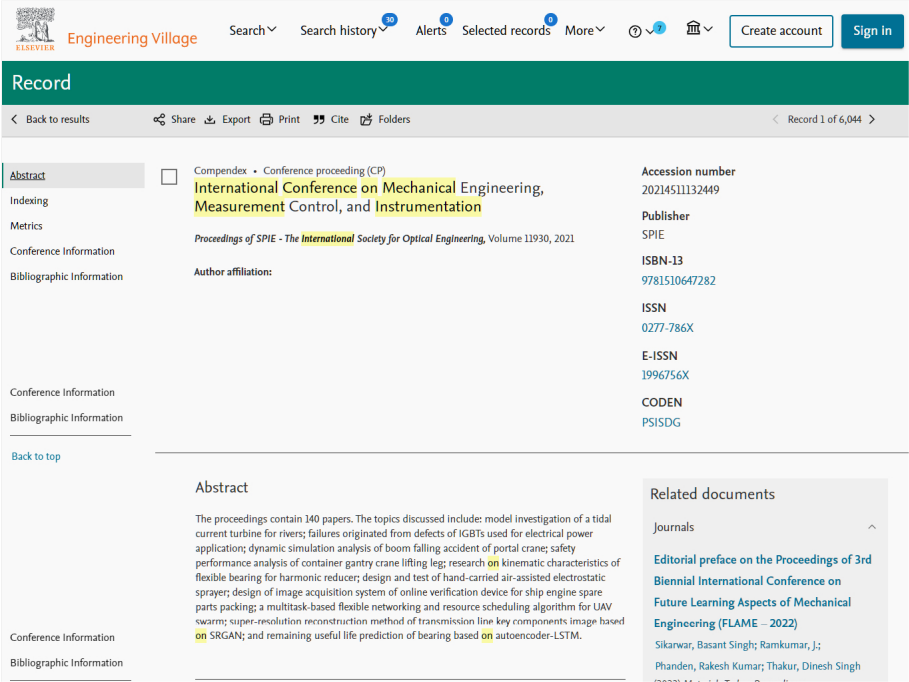Open the Search dropdown menu
909x682 pixels.
pos(253,30)
